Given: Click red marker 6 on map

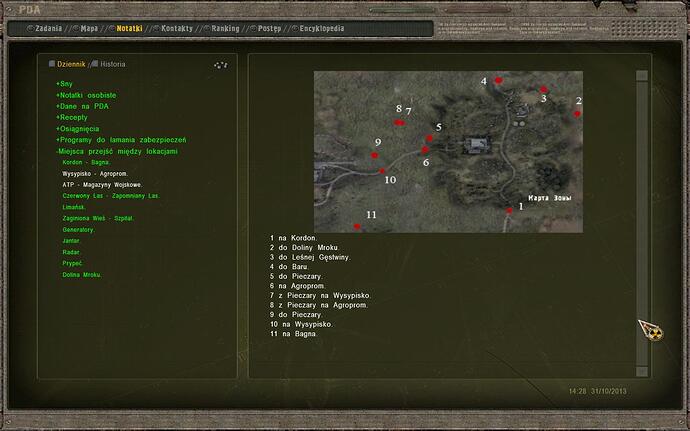Looking at the screenshot, I should click(425, 150).
